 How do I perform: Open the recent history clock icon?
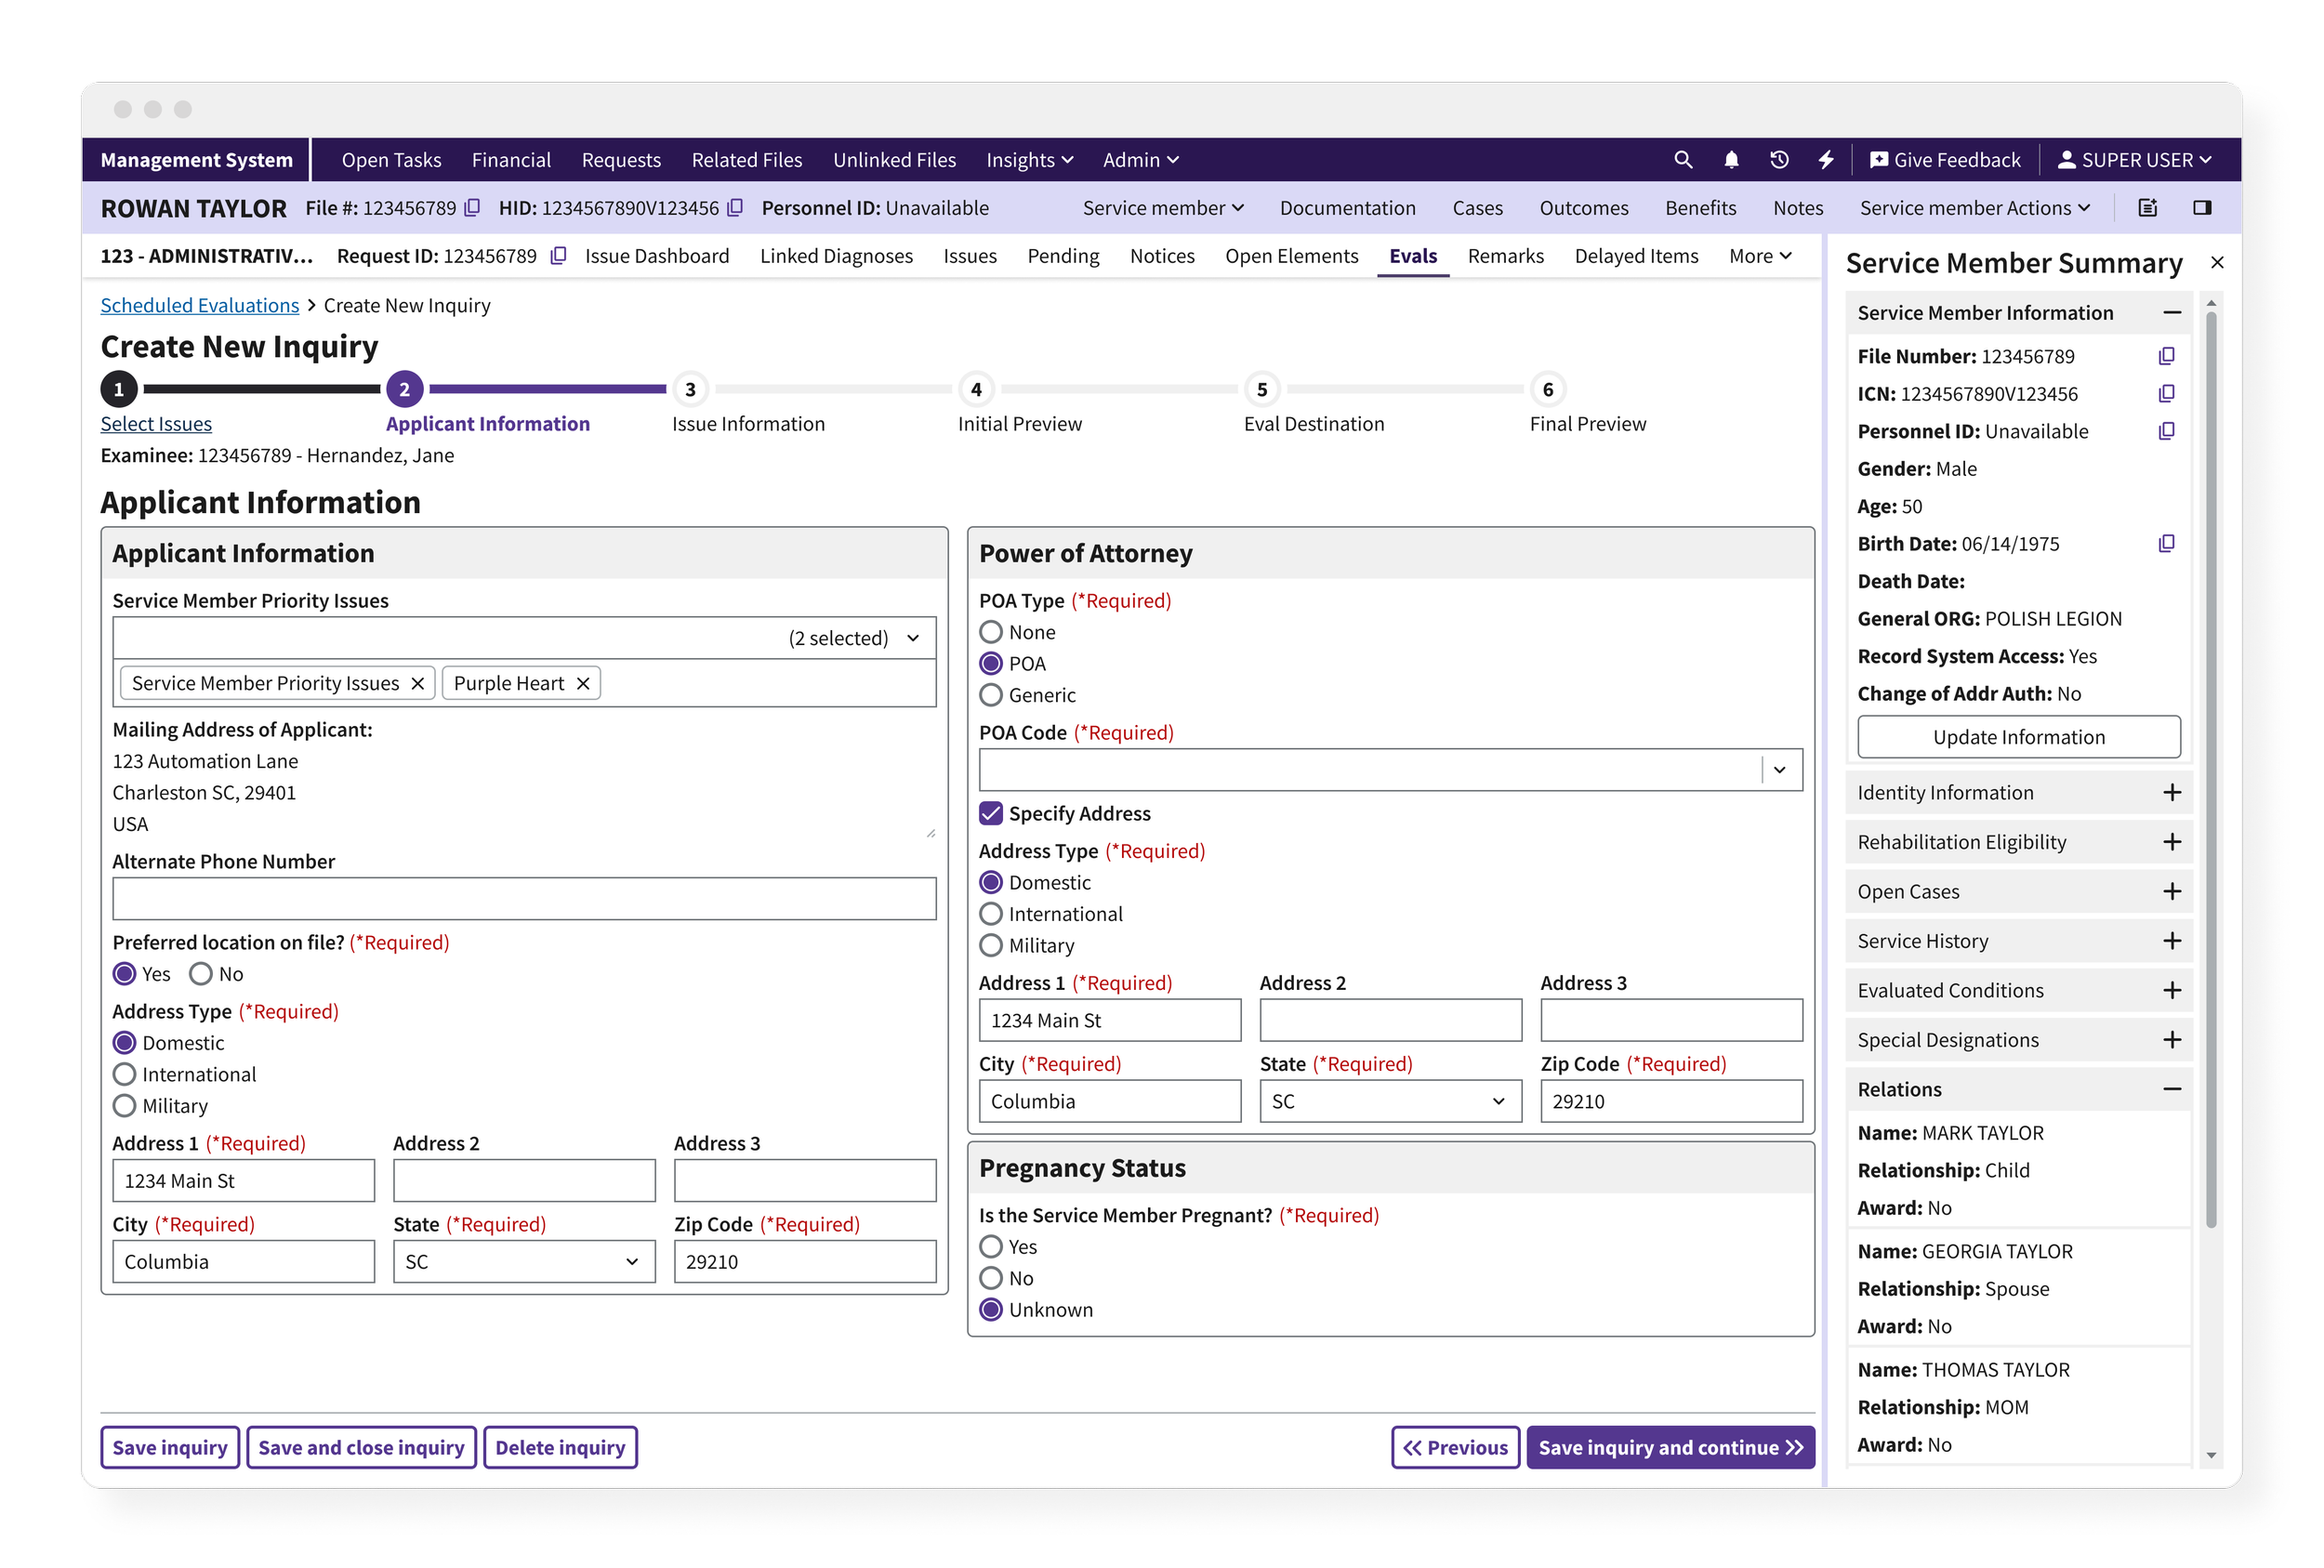[1779, 160]
